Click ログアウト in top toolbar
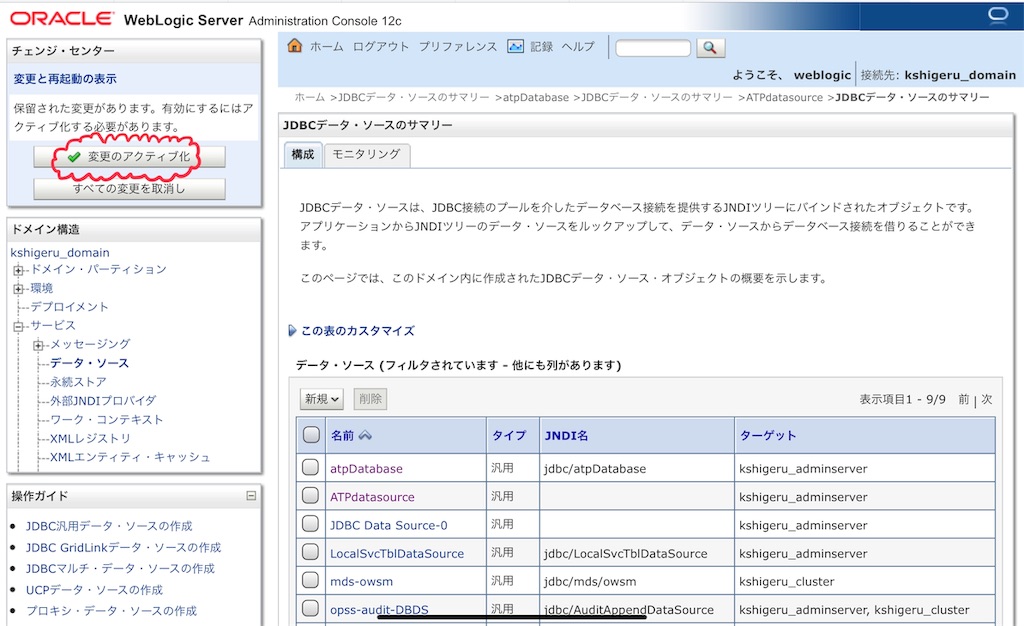Image resolution: width=1024 pixels, height=626 pixels. tap(381, 46)
